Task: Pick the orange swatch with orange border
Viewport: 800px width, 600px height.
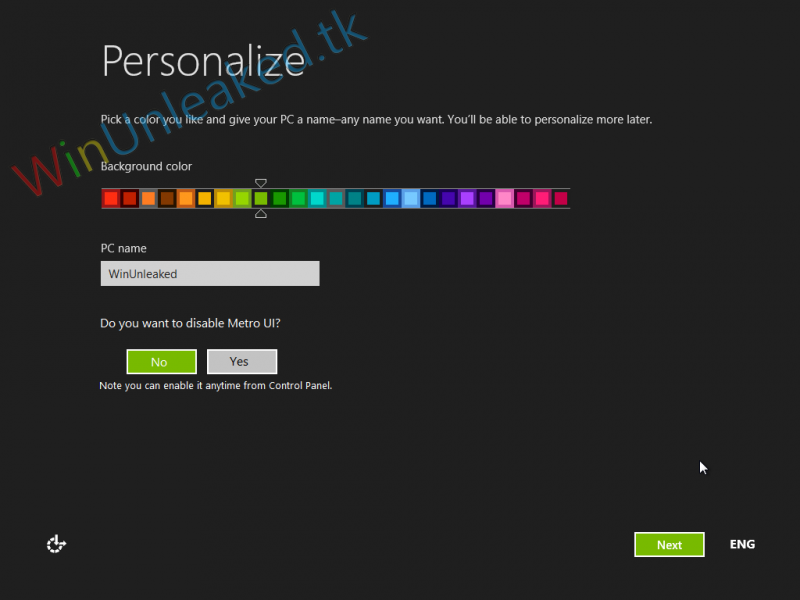Action: (186, 198)
